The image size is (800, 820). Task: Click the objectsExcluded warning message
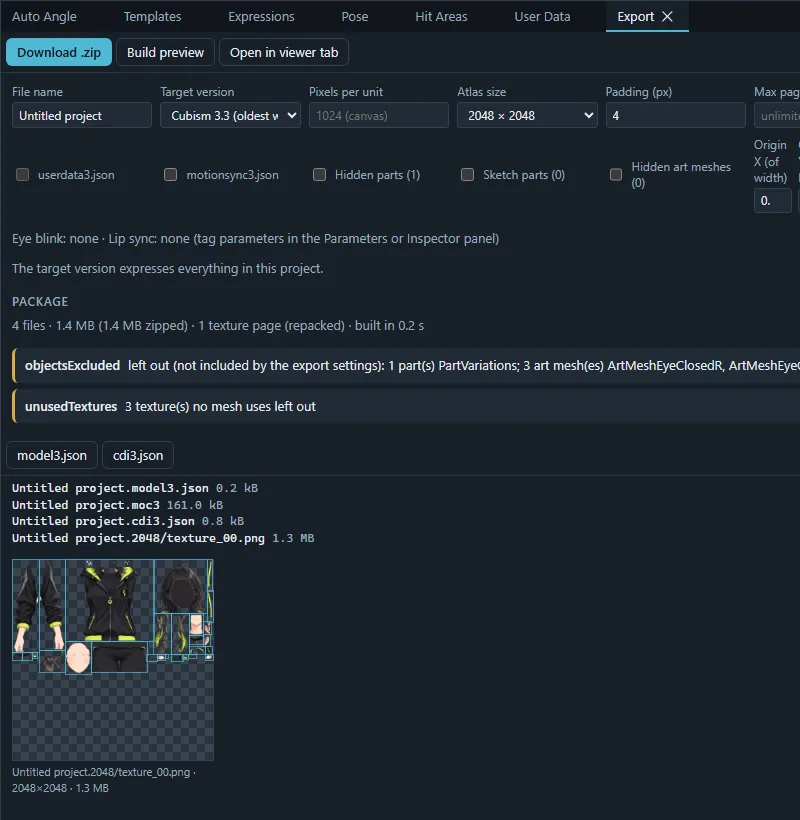pyautogui.click(x=406, y=366)
